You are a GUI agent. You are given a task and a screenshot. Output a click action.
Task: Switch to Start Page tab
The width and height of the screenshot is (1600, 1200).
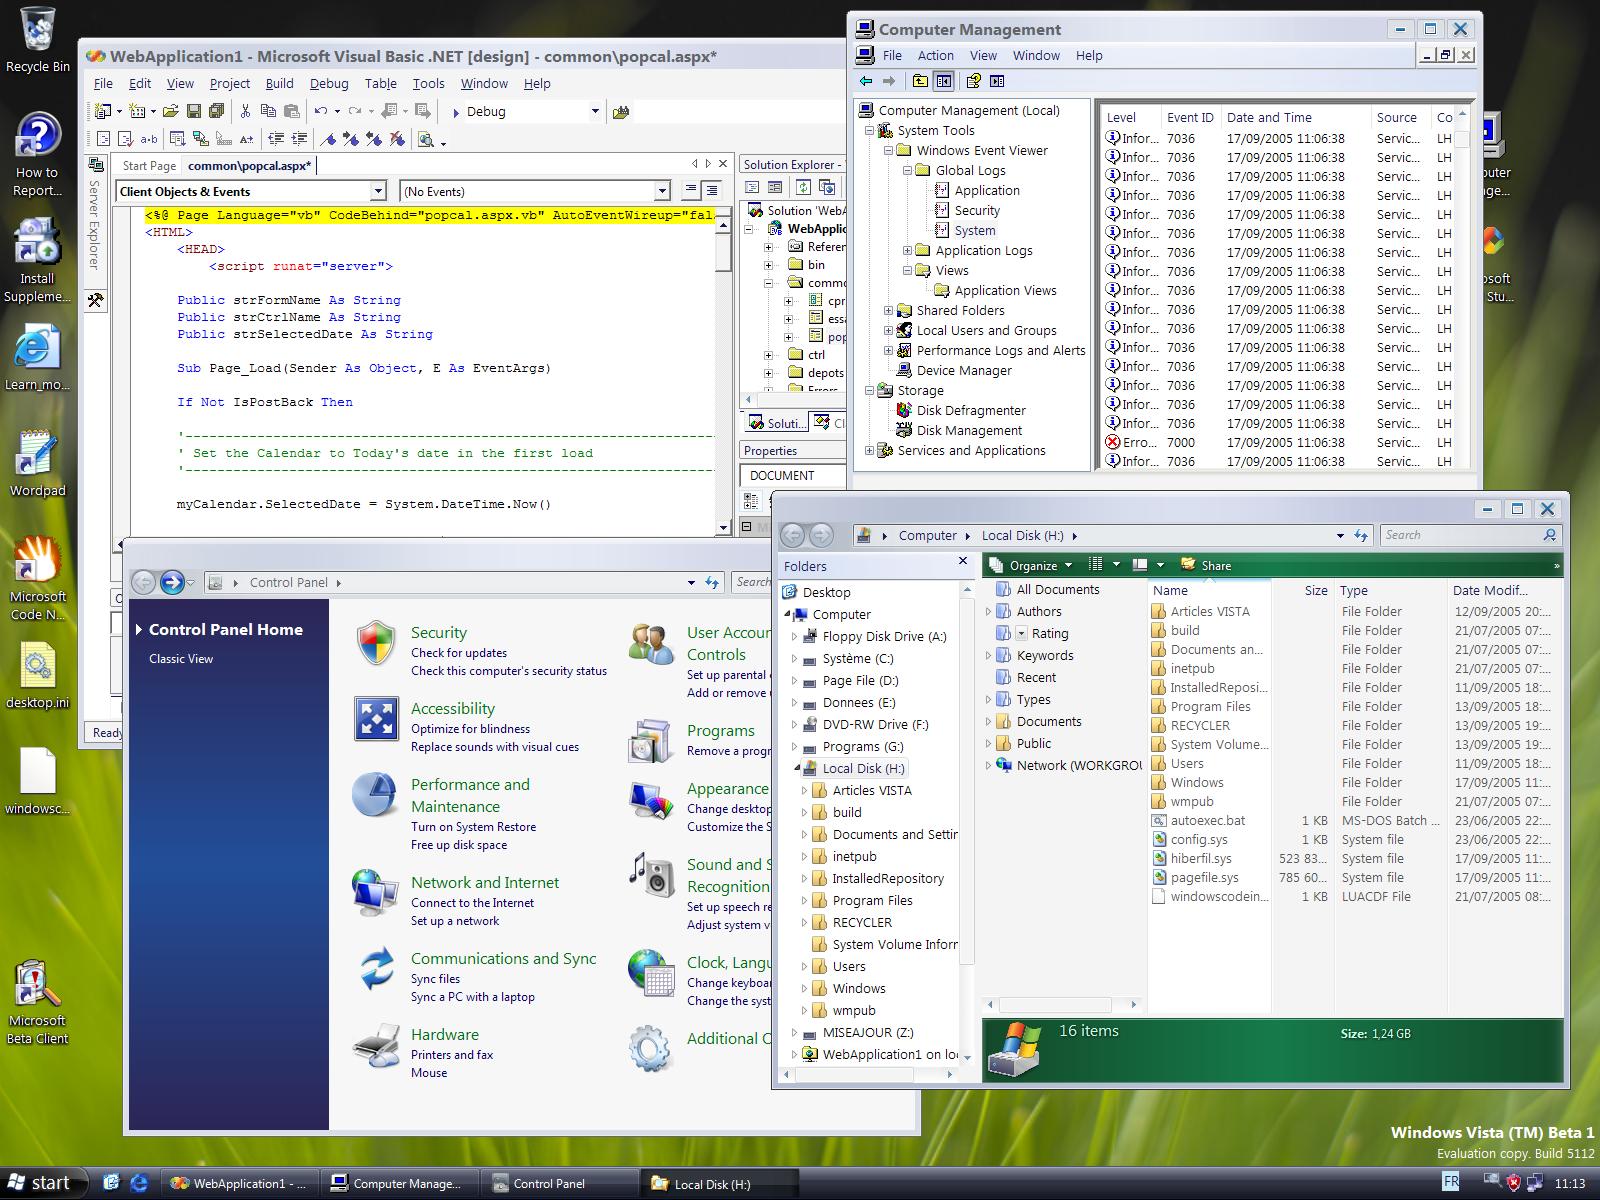[x=149, y=166]
